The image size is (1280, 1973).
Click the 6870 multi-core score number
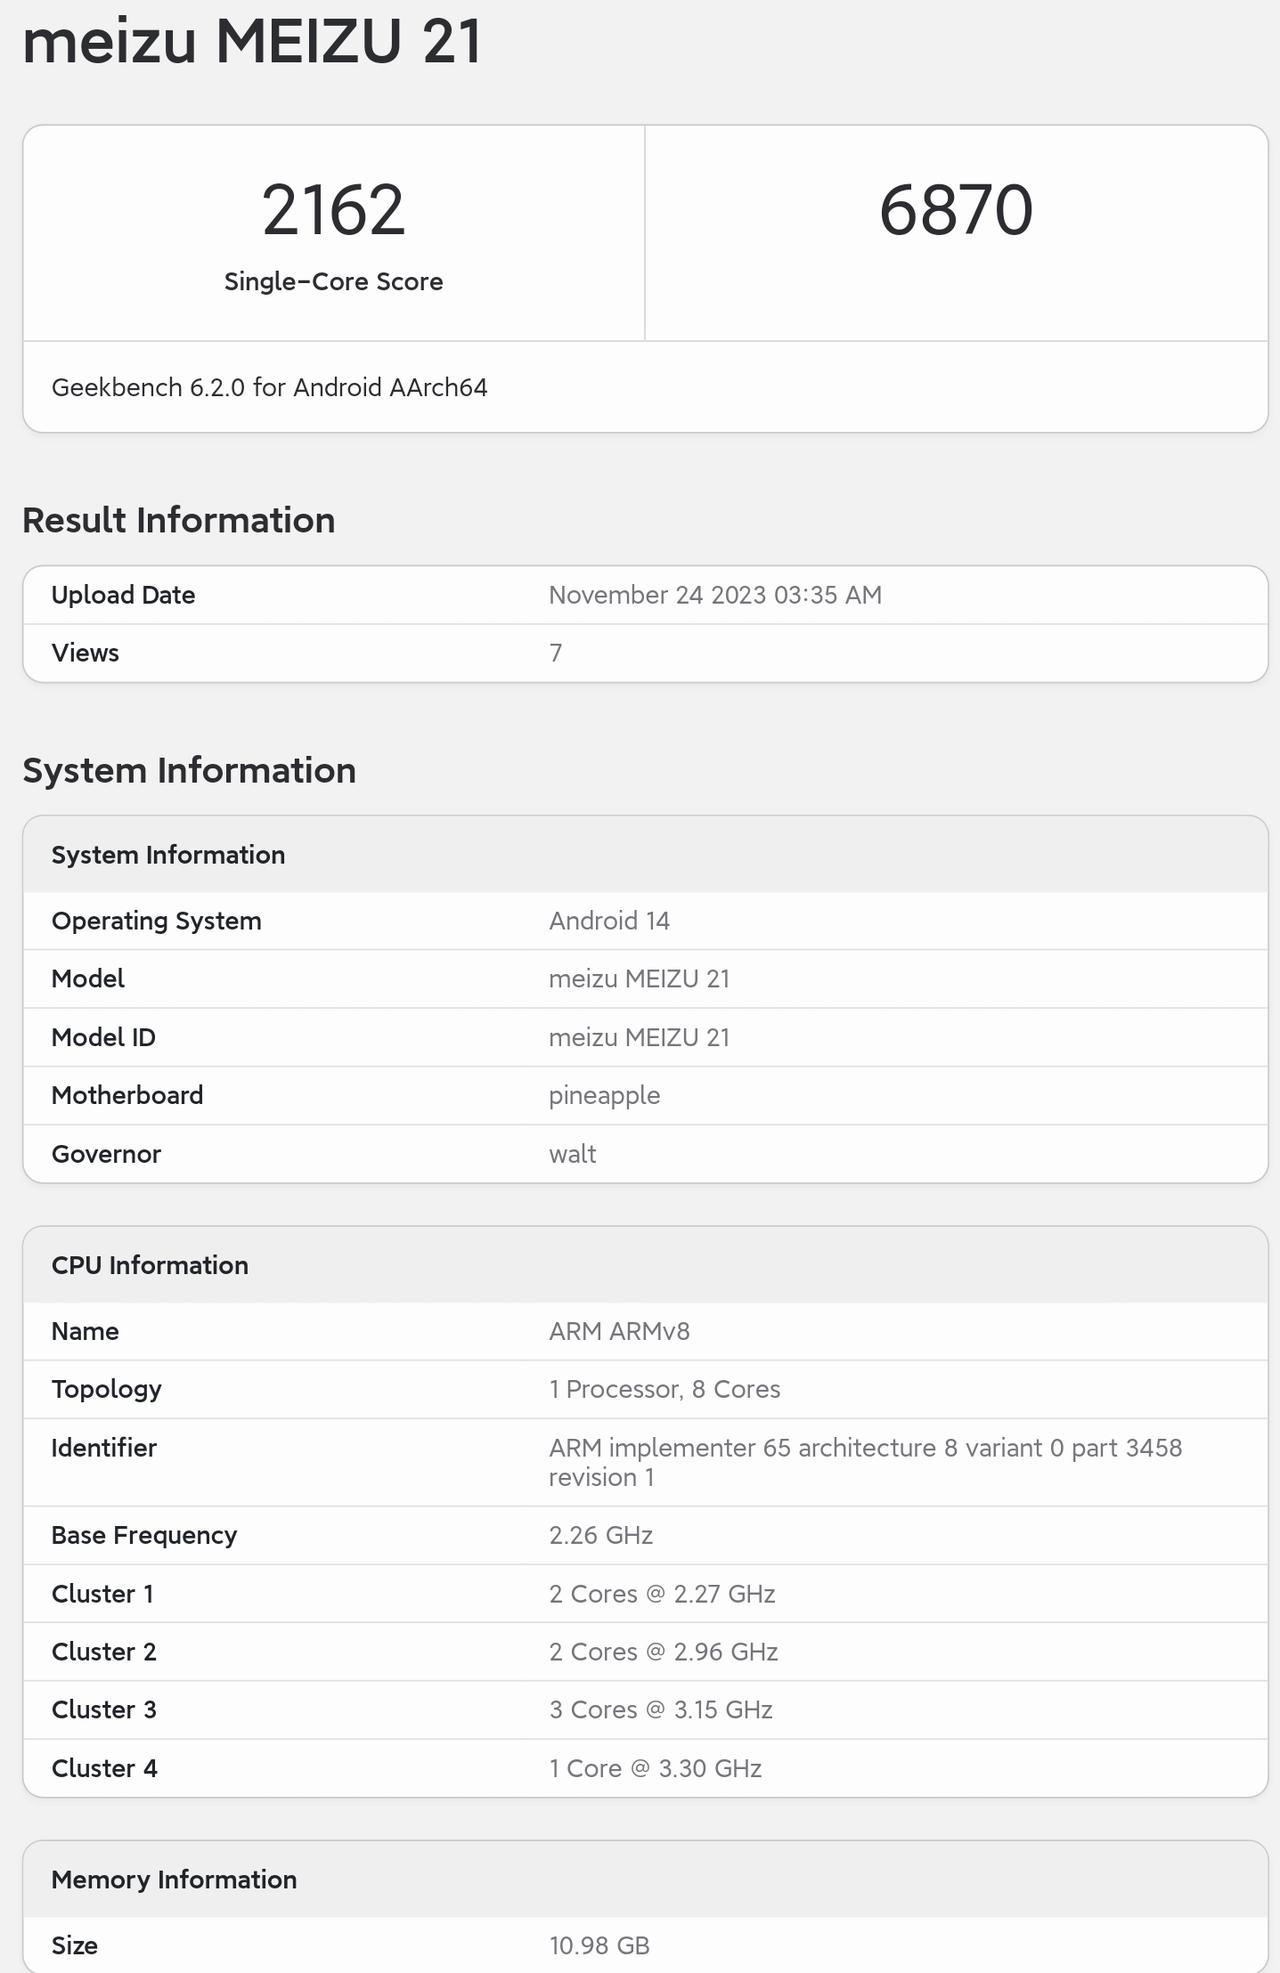(x=955, y=210)
